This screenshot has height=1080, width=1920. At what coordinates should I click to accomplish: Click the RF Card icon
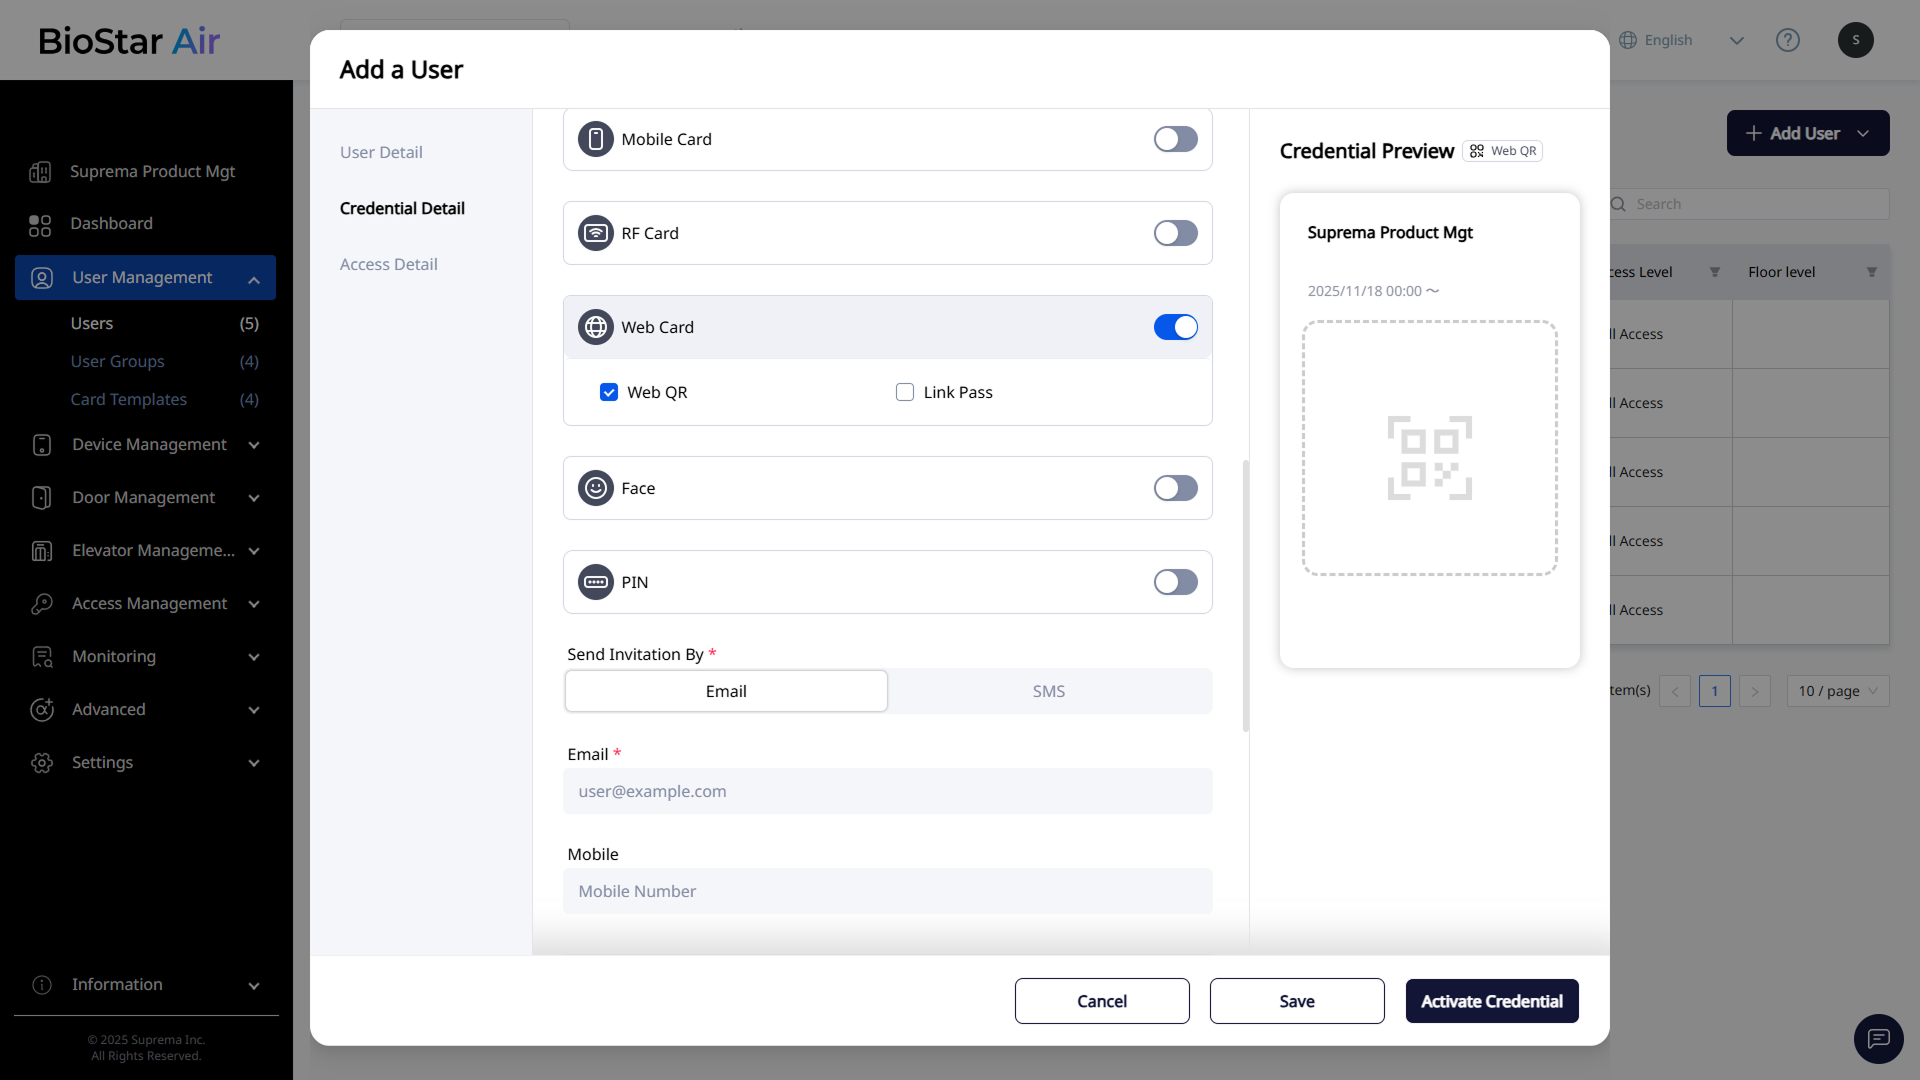tap(595, 233)
